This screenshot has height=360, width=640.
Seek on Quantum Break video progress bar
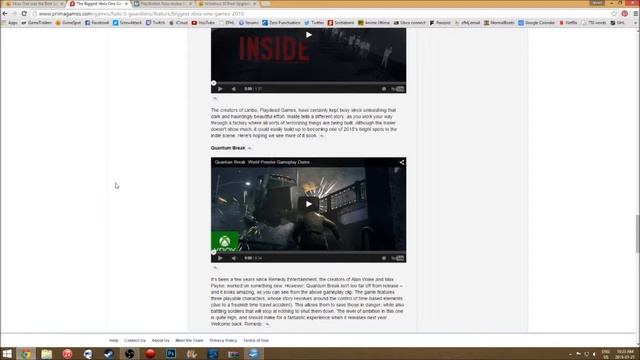[x=309, y=252]
